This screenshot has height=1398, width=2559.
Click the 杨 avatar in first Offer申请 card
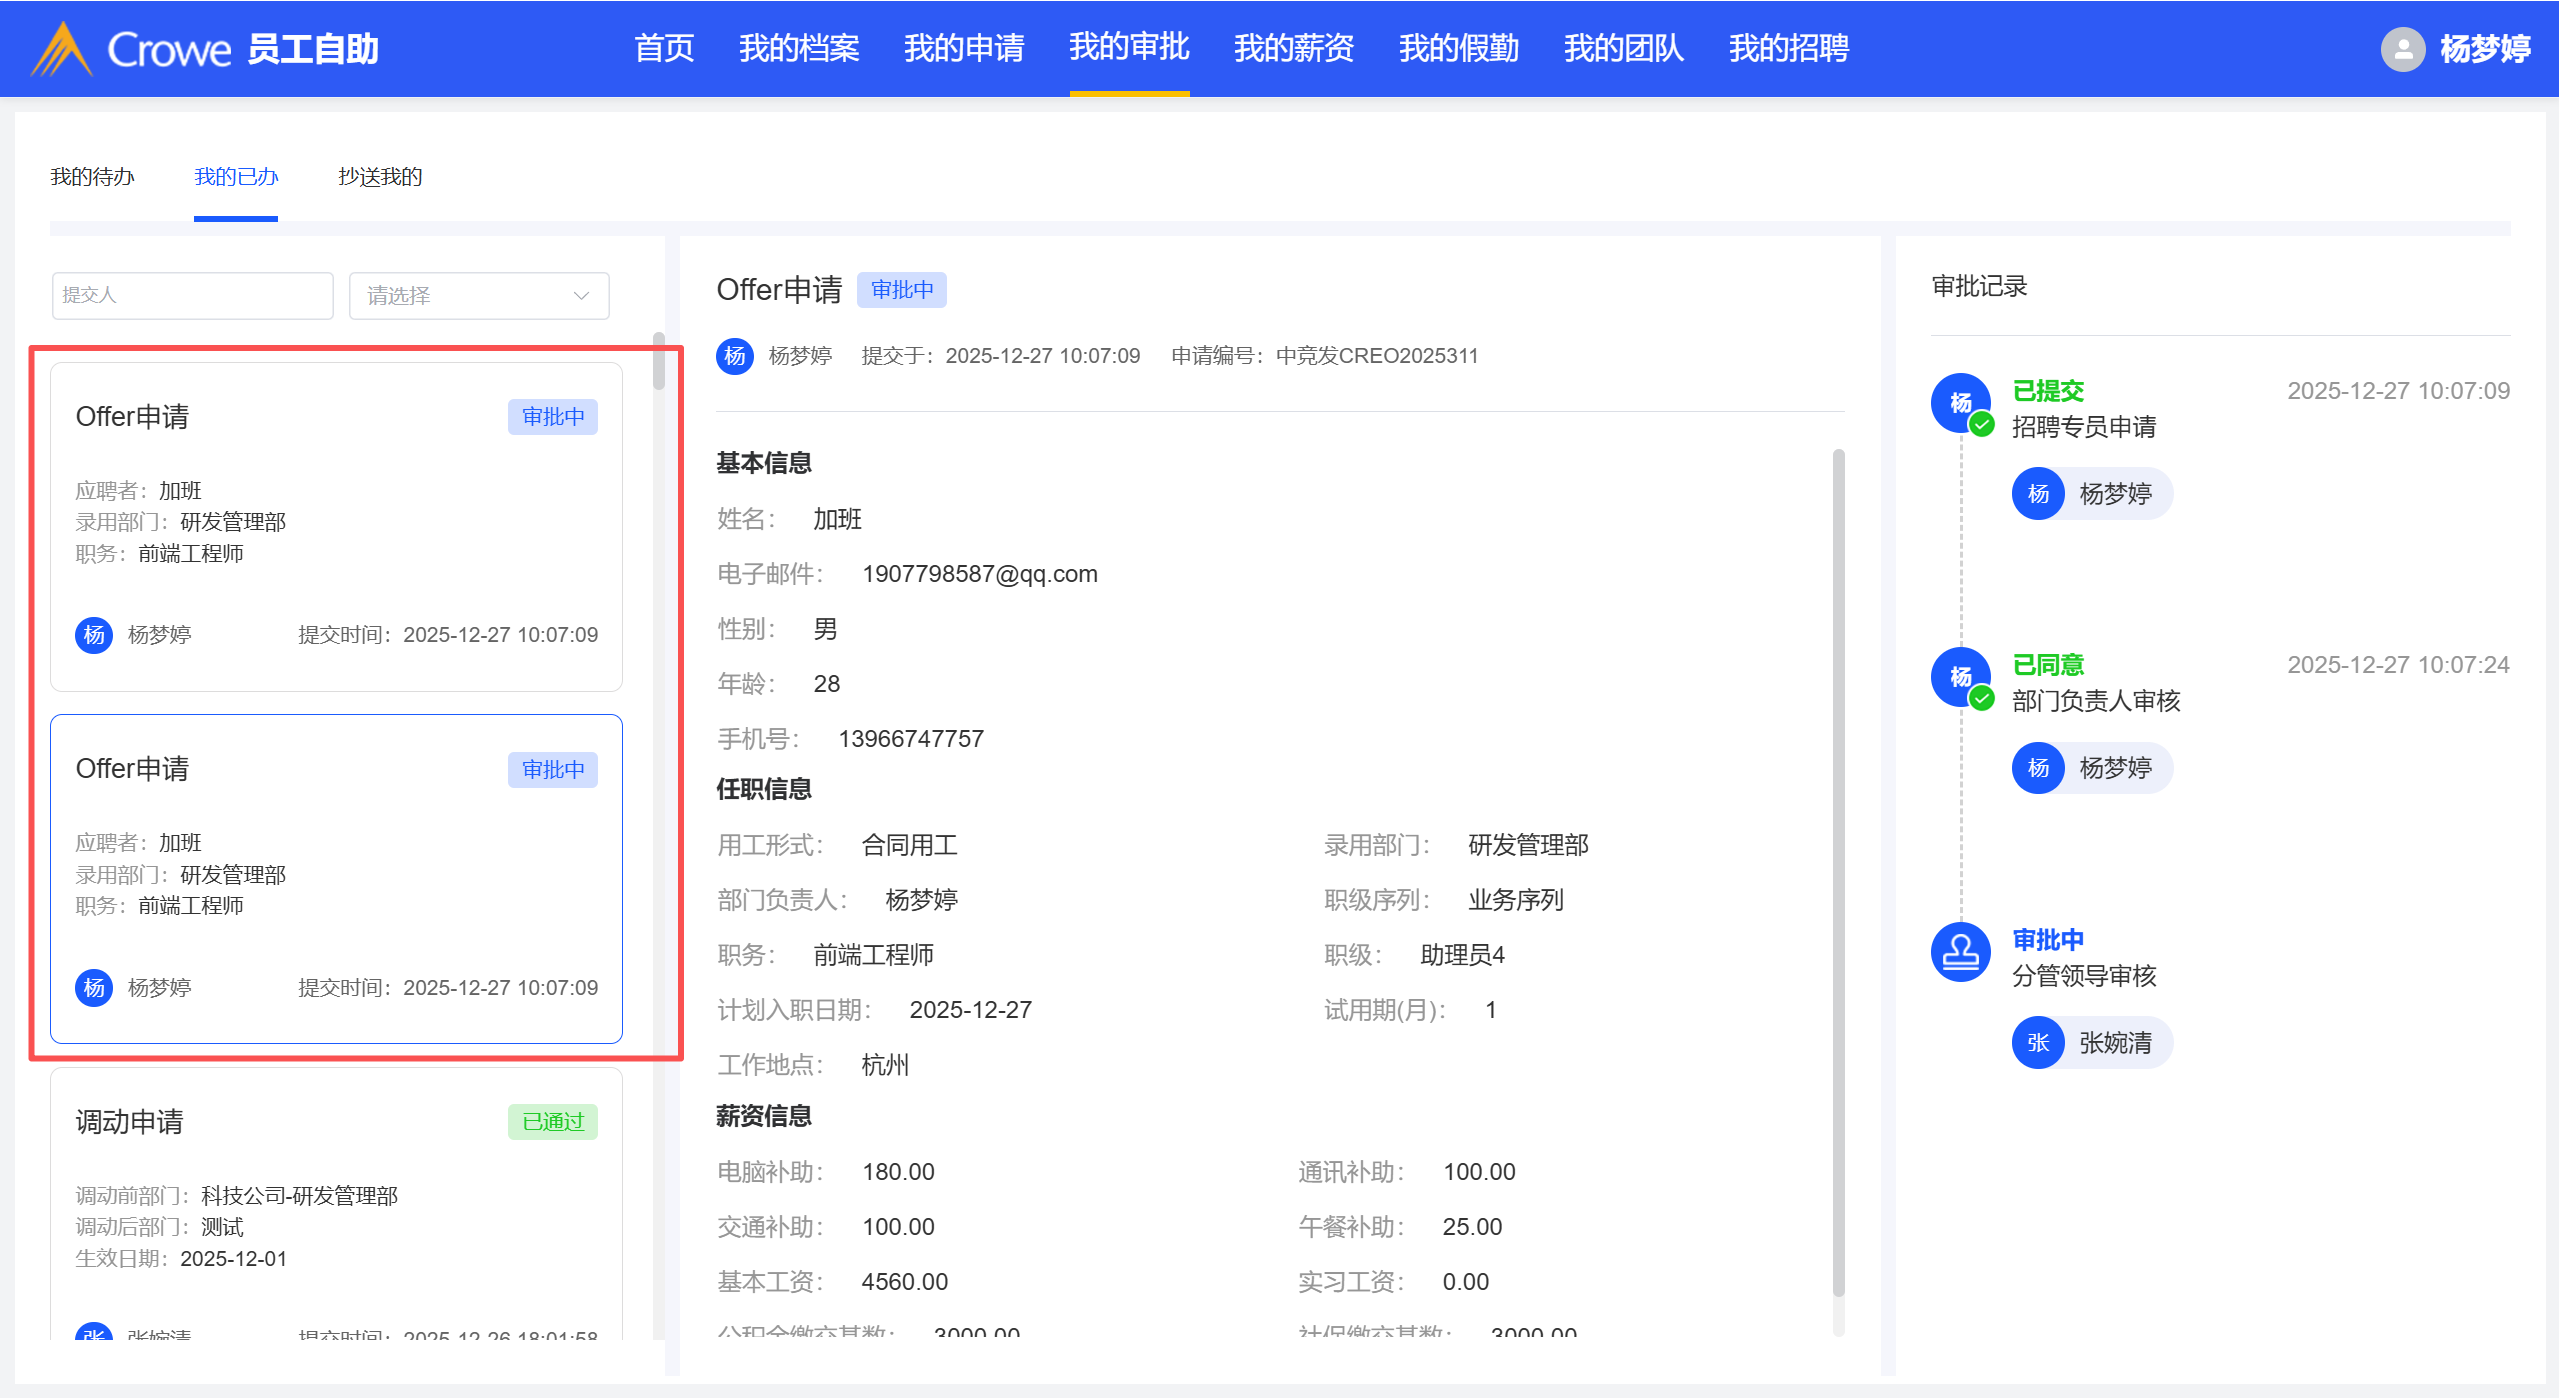(94, 635)
